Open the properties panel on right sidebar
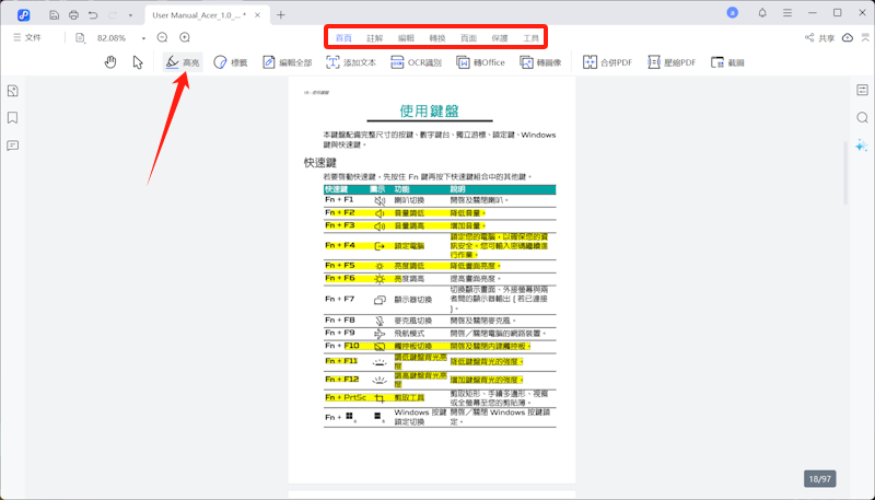Viewport: 875px width, 500px height. tap(862, 90)
